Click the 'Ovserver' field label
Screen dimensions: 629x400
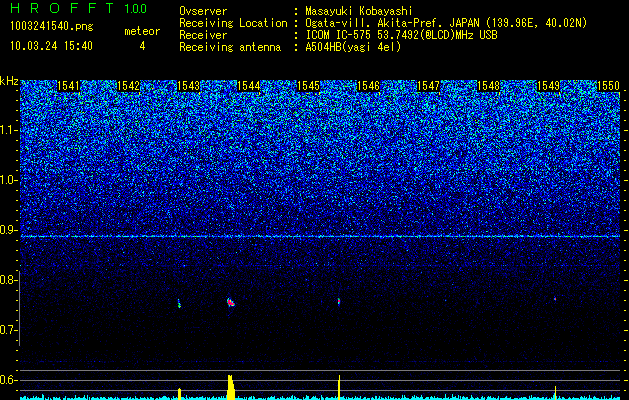click(x=203, y=11)
